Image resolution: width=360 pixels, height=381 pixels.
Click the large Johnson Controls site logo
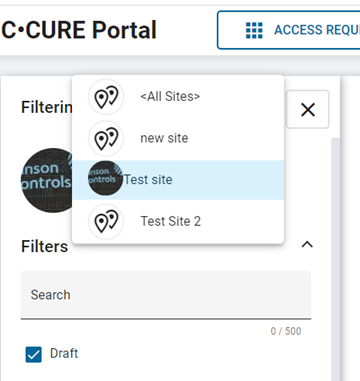click(x=47, y=180)
